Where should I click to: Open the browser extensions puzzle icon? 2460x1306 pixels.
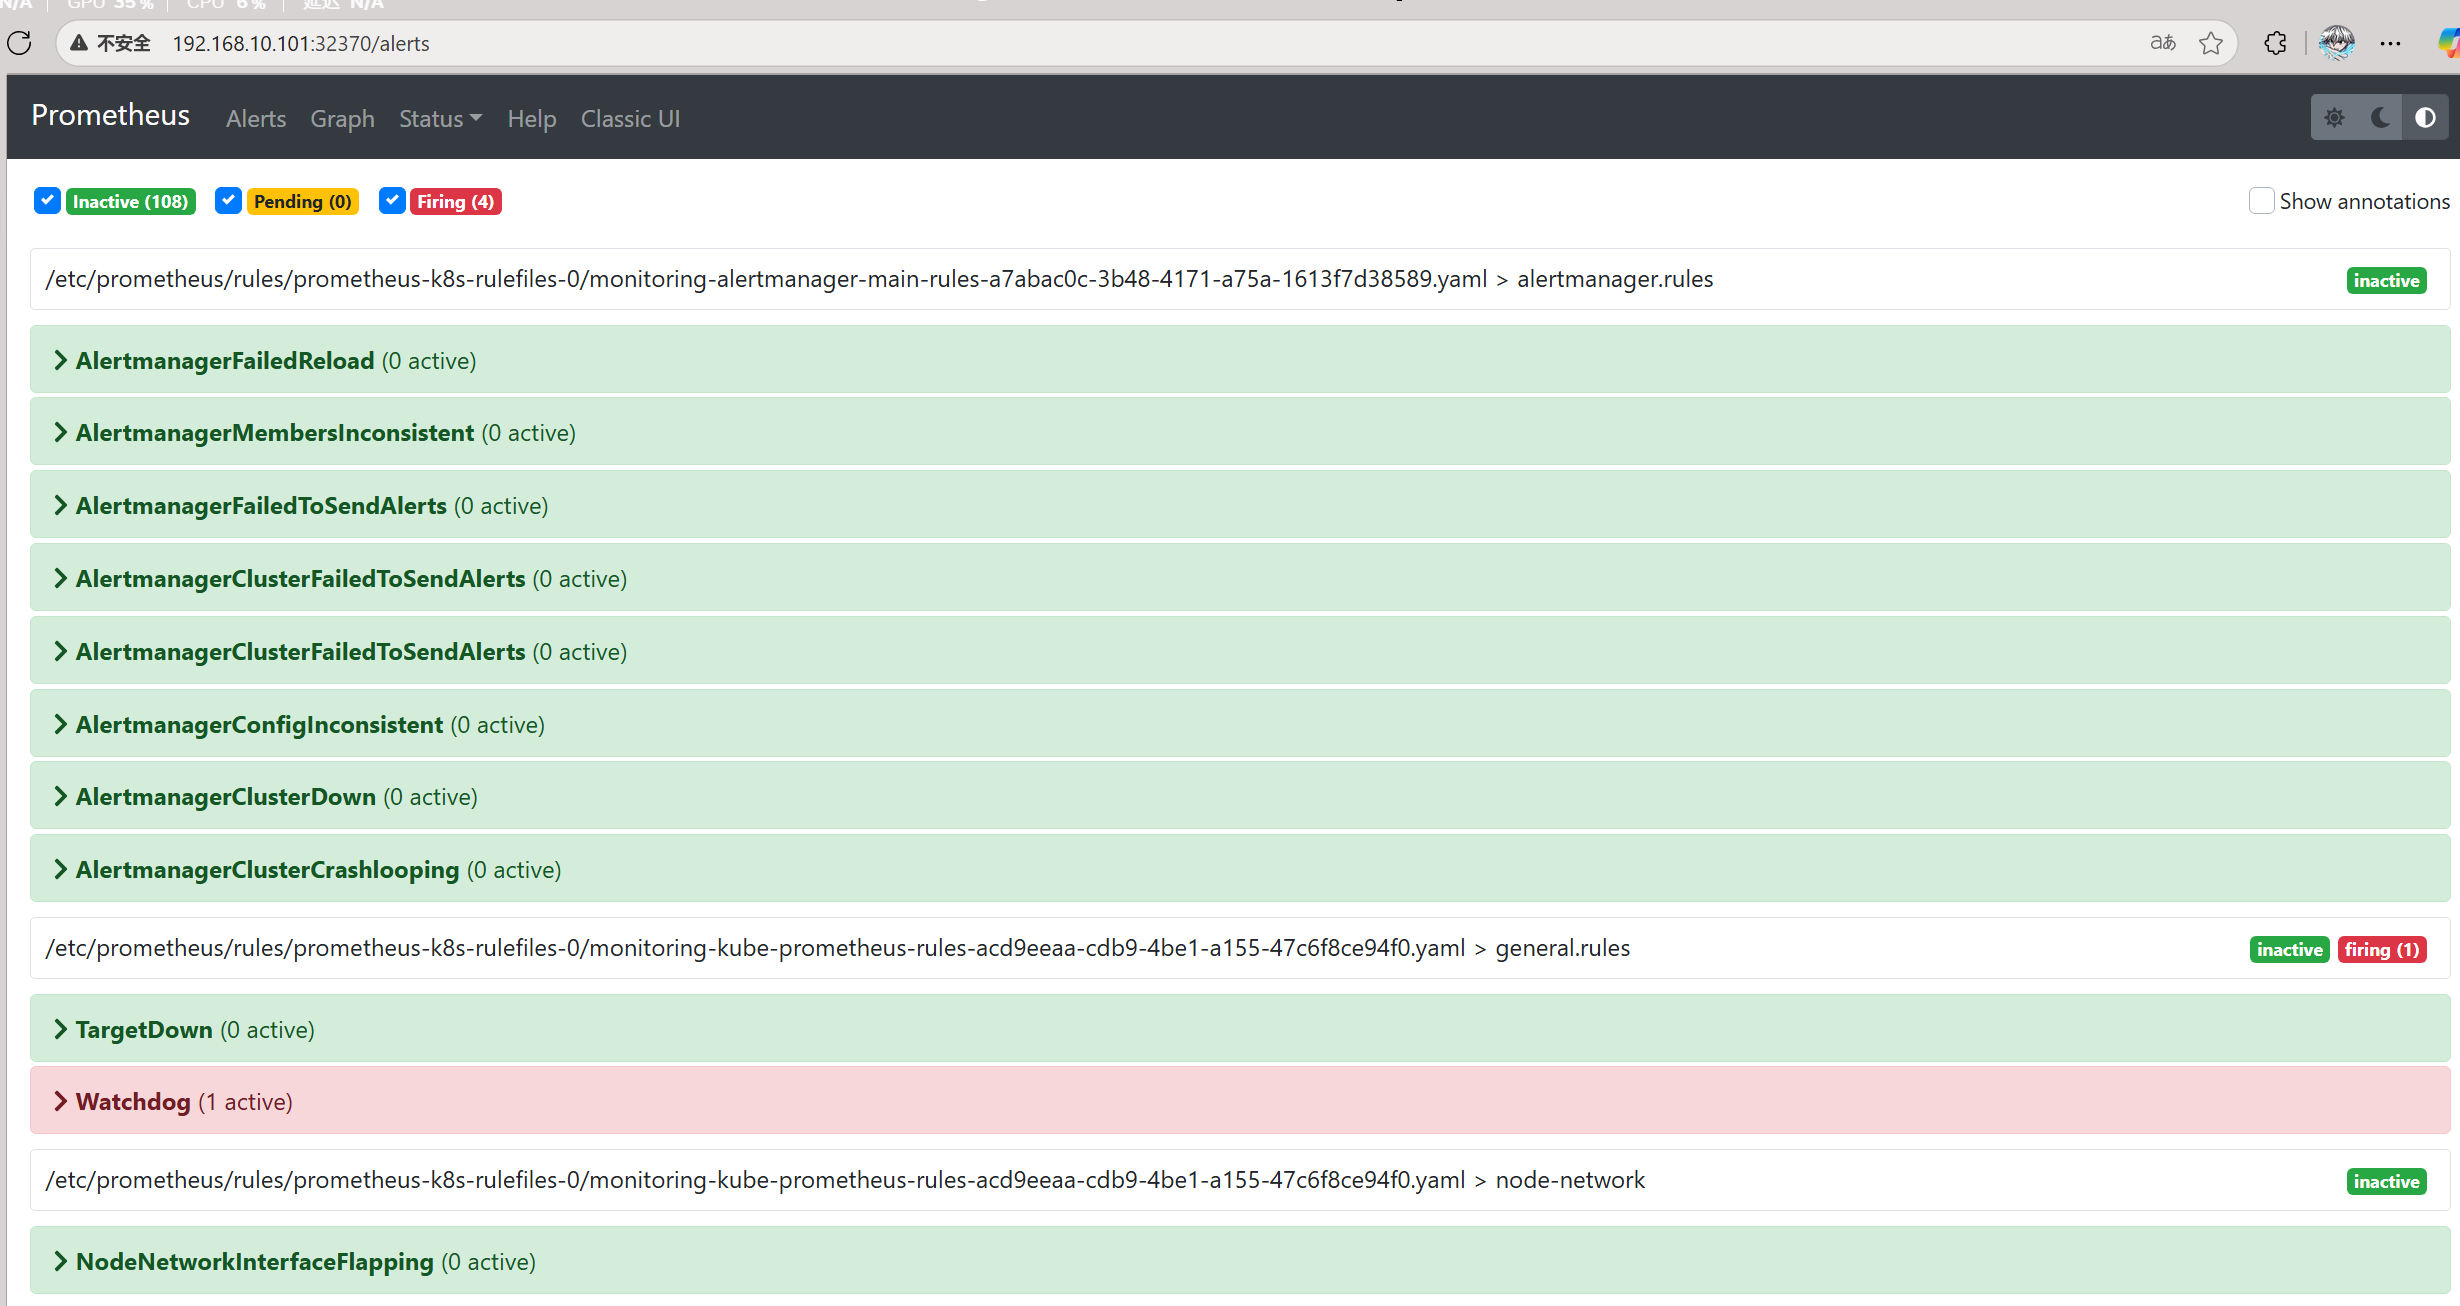click(2275, 43)
